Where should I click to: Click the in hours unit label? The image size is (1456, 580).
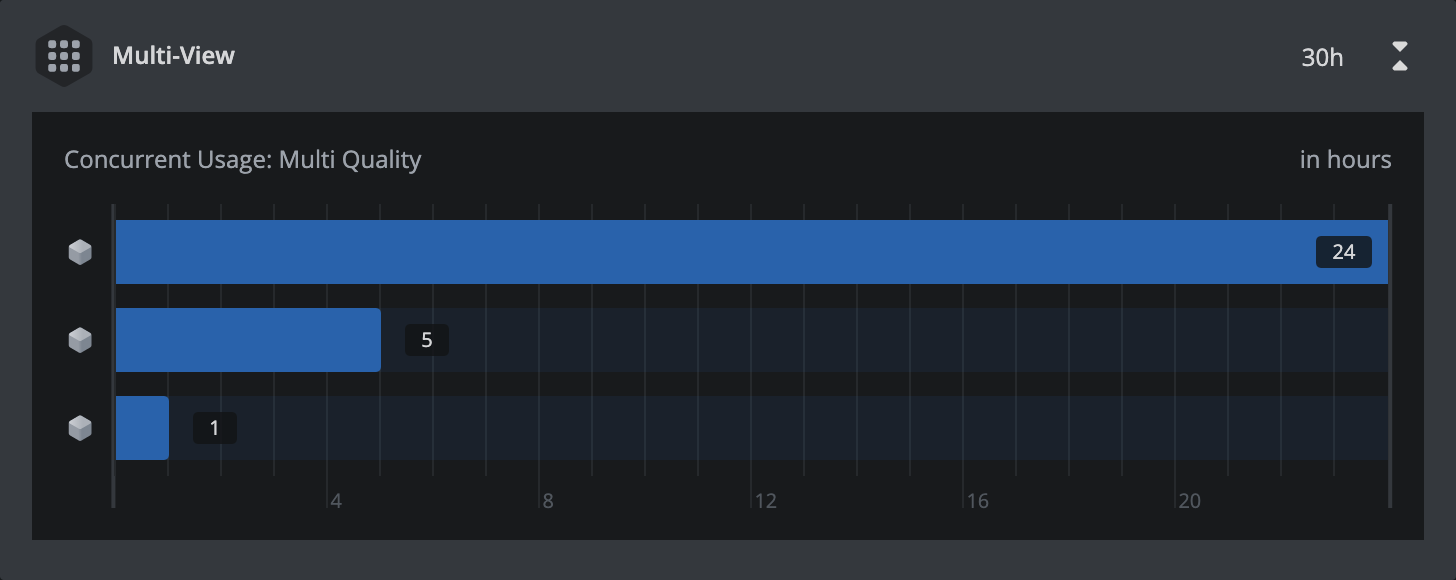[x=1345, y=159]
